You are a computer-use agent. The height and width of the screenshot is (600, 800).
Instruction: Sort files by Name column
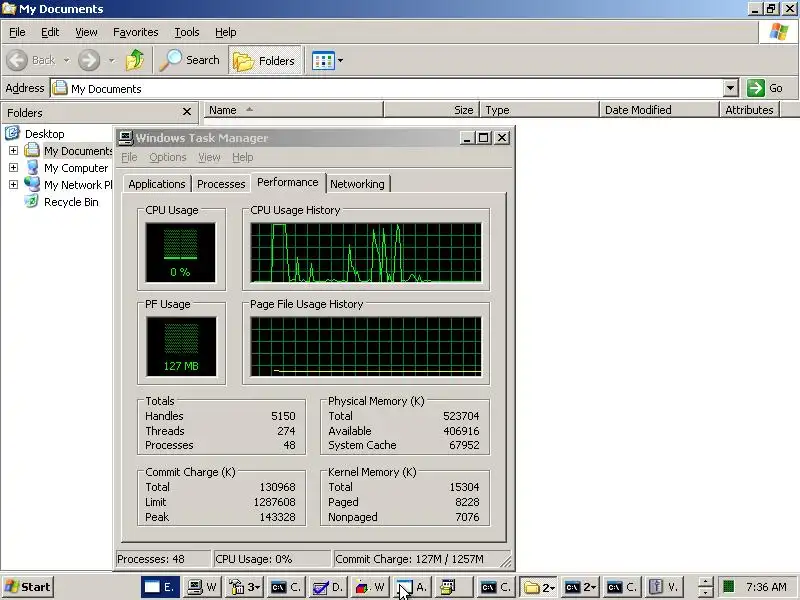click(293, 110)
